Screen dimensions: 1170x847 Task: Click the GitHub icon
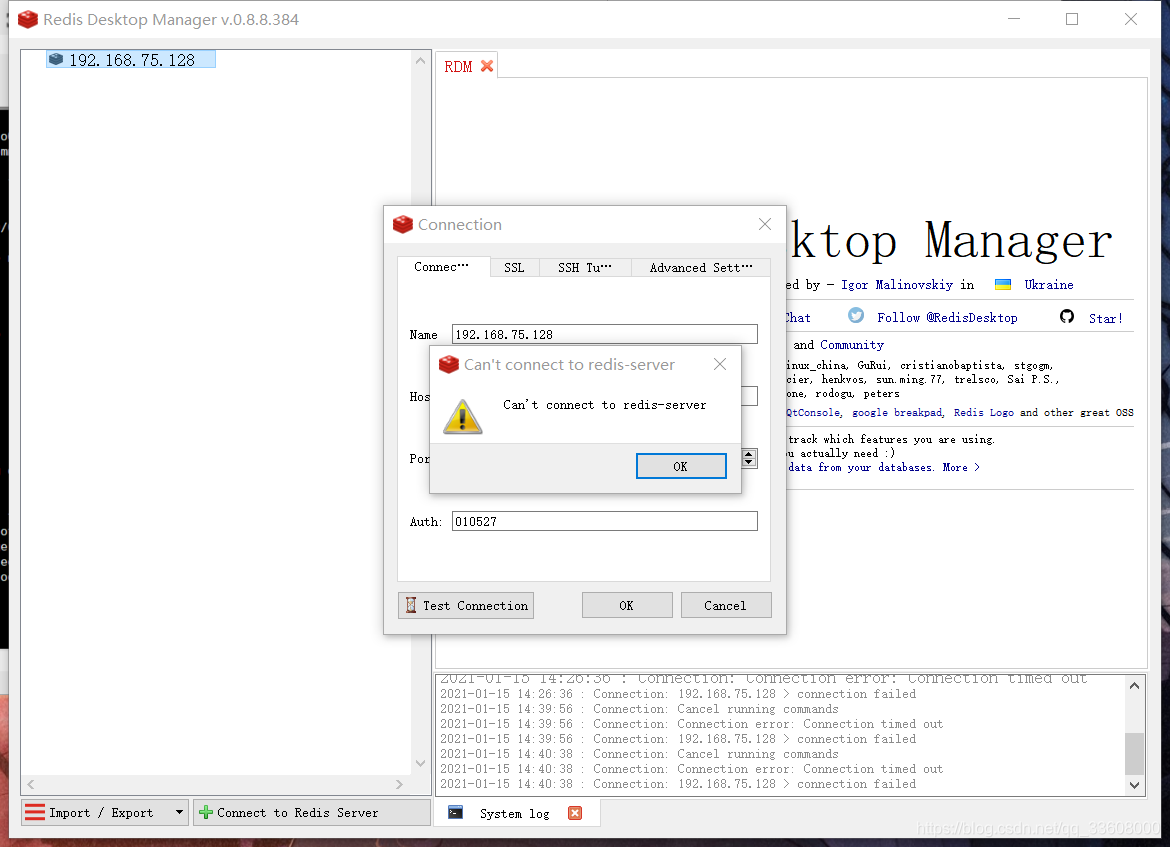pyautogui.click(x=1067, y=316)
